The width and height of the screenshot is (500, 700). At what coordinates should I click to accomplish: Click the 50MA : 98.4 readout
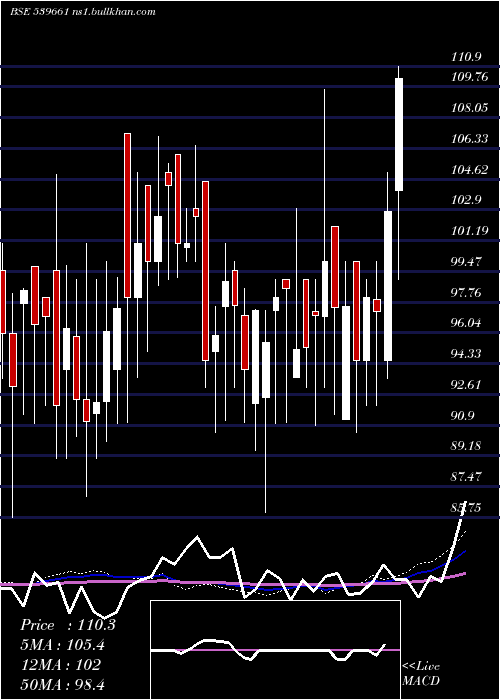click(63, 684)
